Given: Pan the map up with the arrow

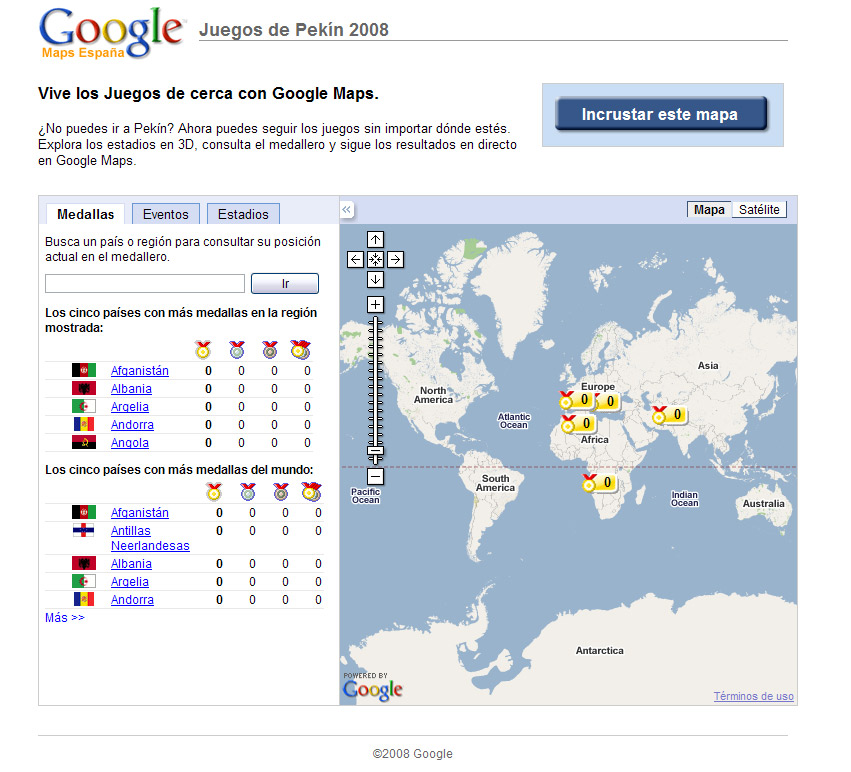Looking at the screenshot, I should point(375,239).
